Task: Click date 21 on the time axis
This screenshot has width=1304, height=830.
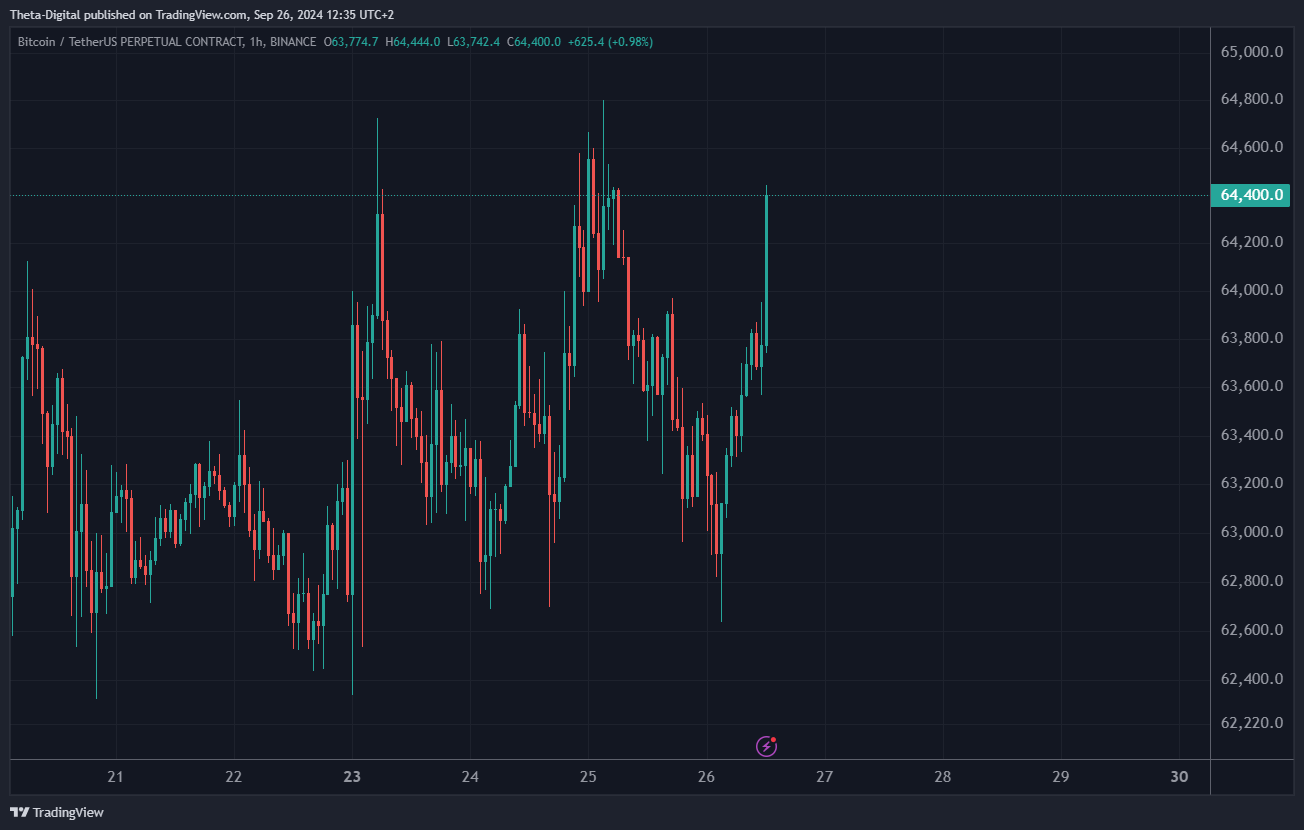Action: 116,777
